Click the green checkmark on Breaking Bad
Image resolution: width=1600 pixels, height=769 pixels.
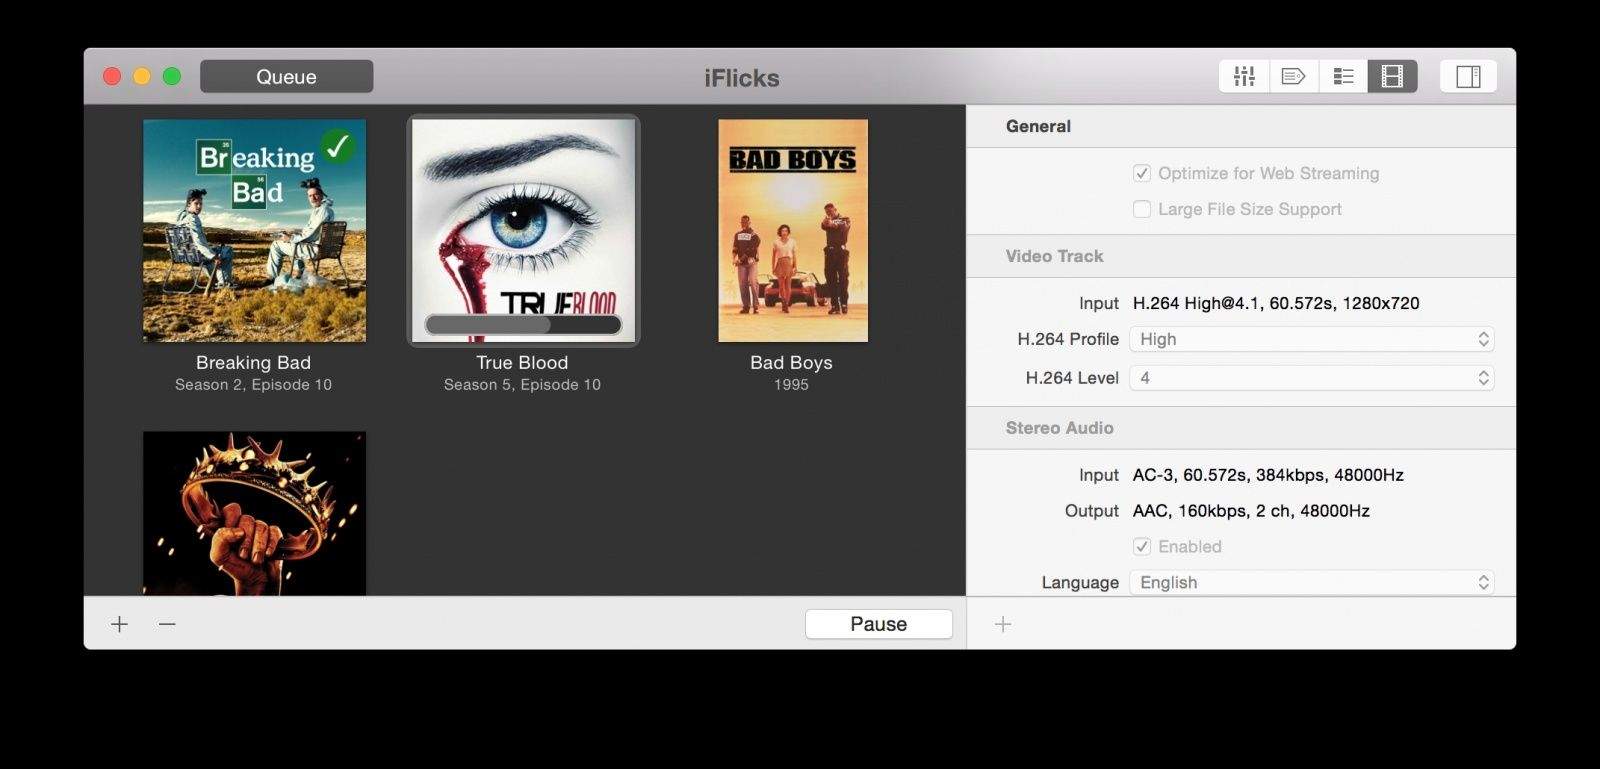pyautogui.click(x=338, y=146)
